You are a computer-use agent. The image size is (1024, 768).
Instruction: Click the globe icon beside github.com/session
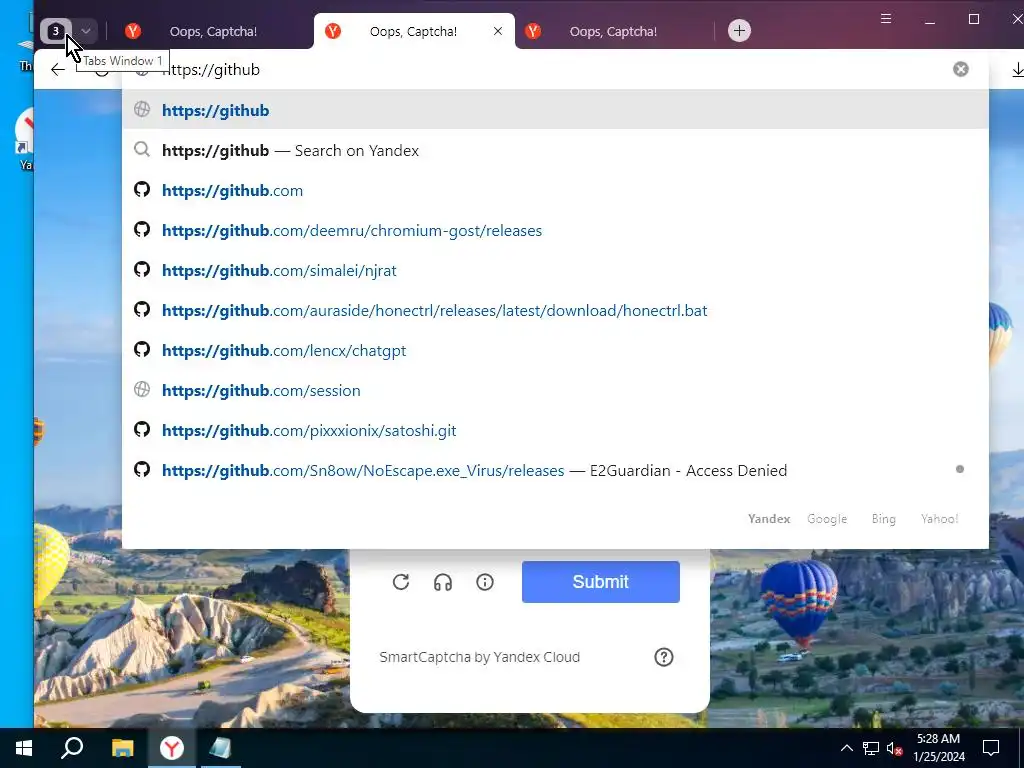142,389
